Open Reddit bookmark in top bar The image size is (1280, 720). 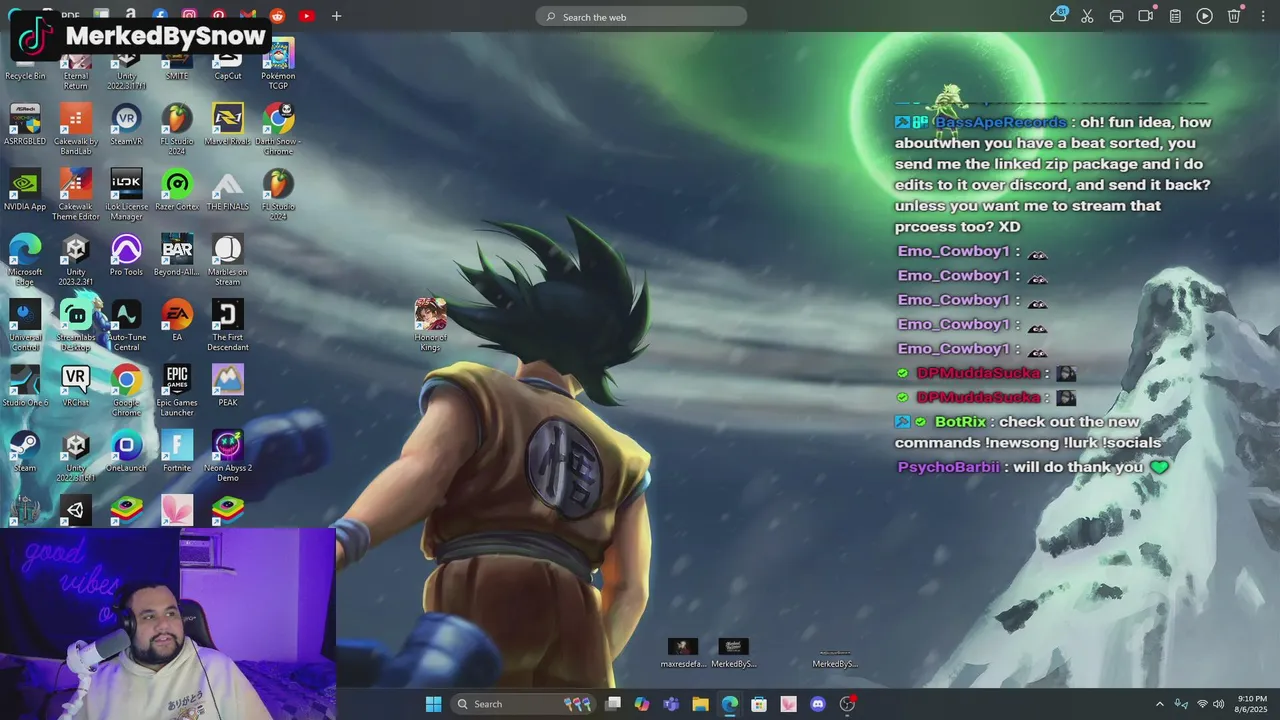[x=277, y=16]
